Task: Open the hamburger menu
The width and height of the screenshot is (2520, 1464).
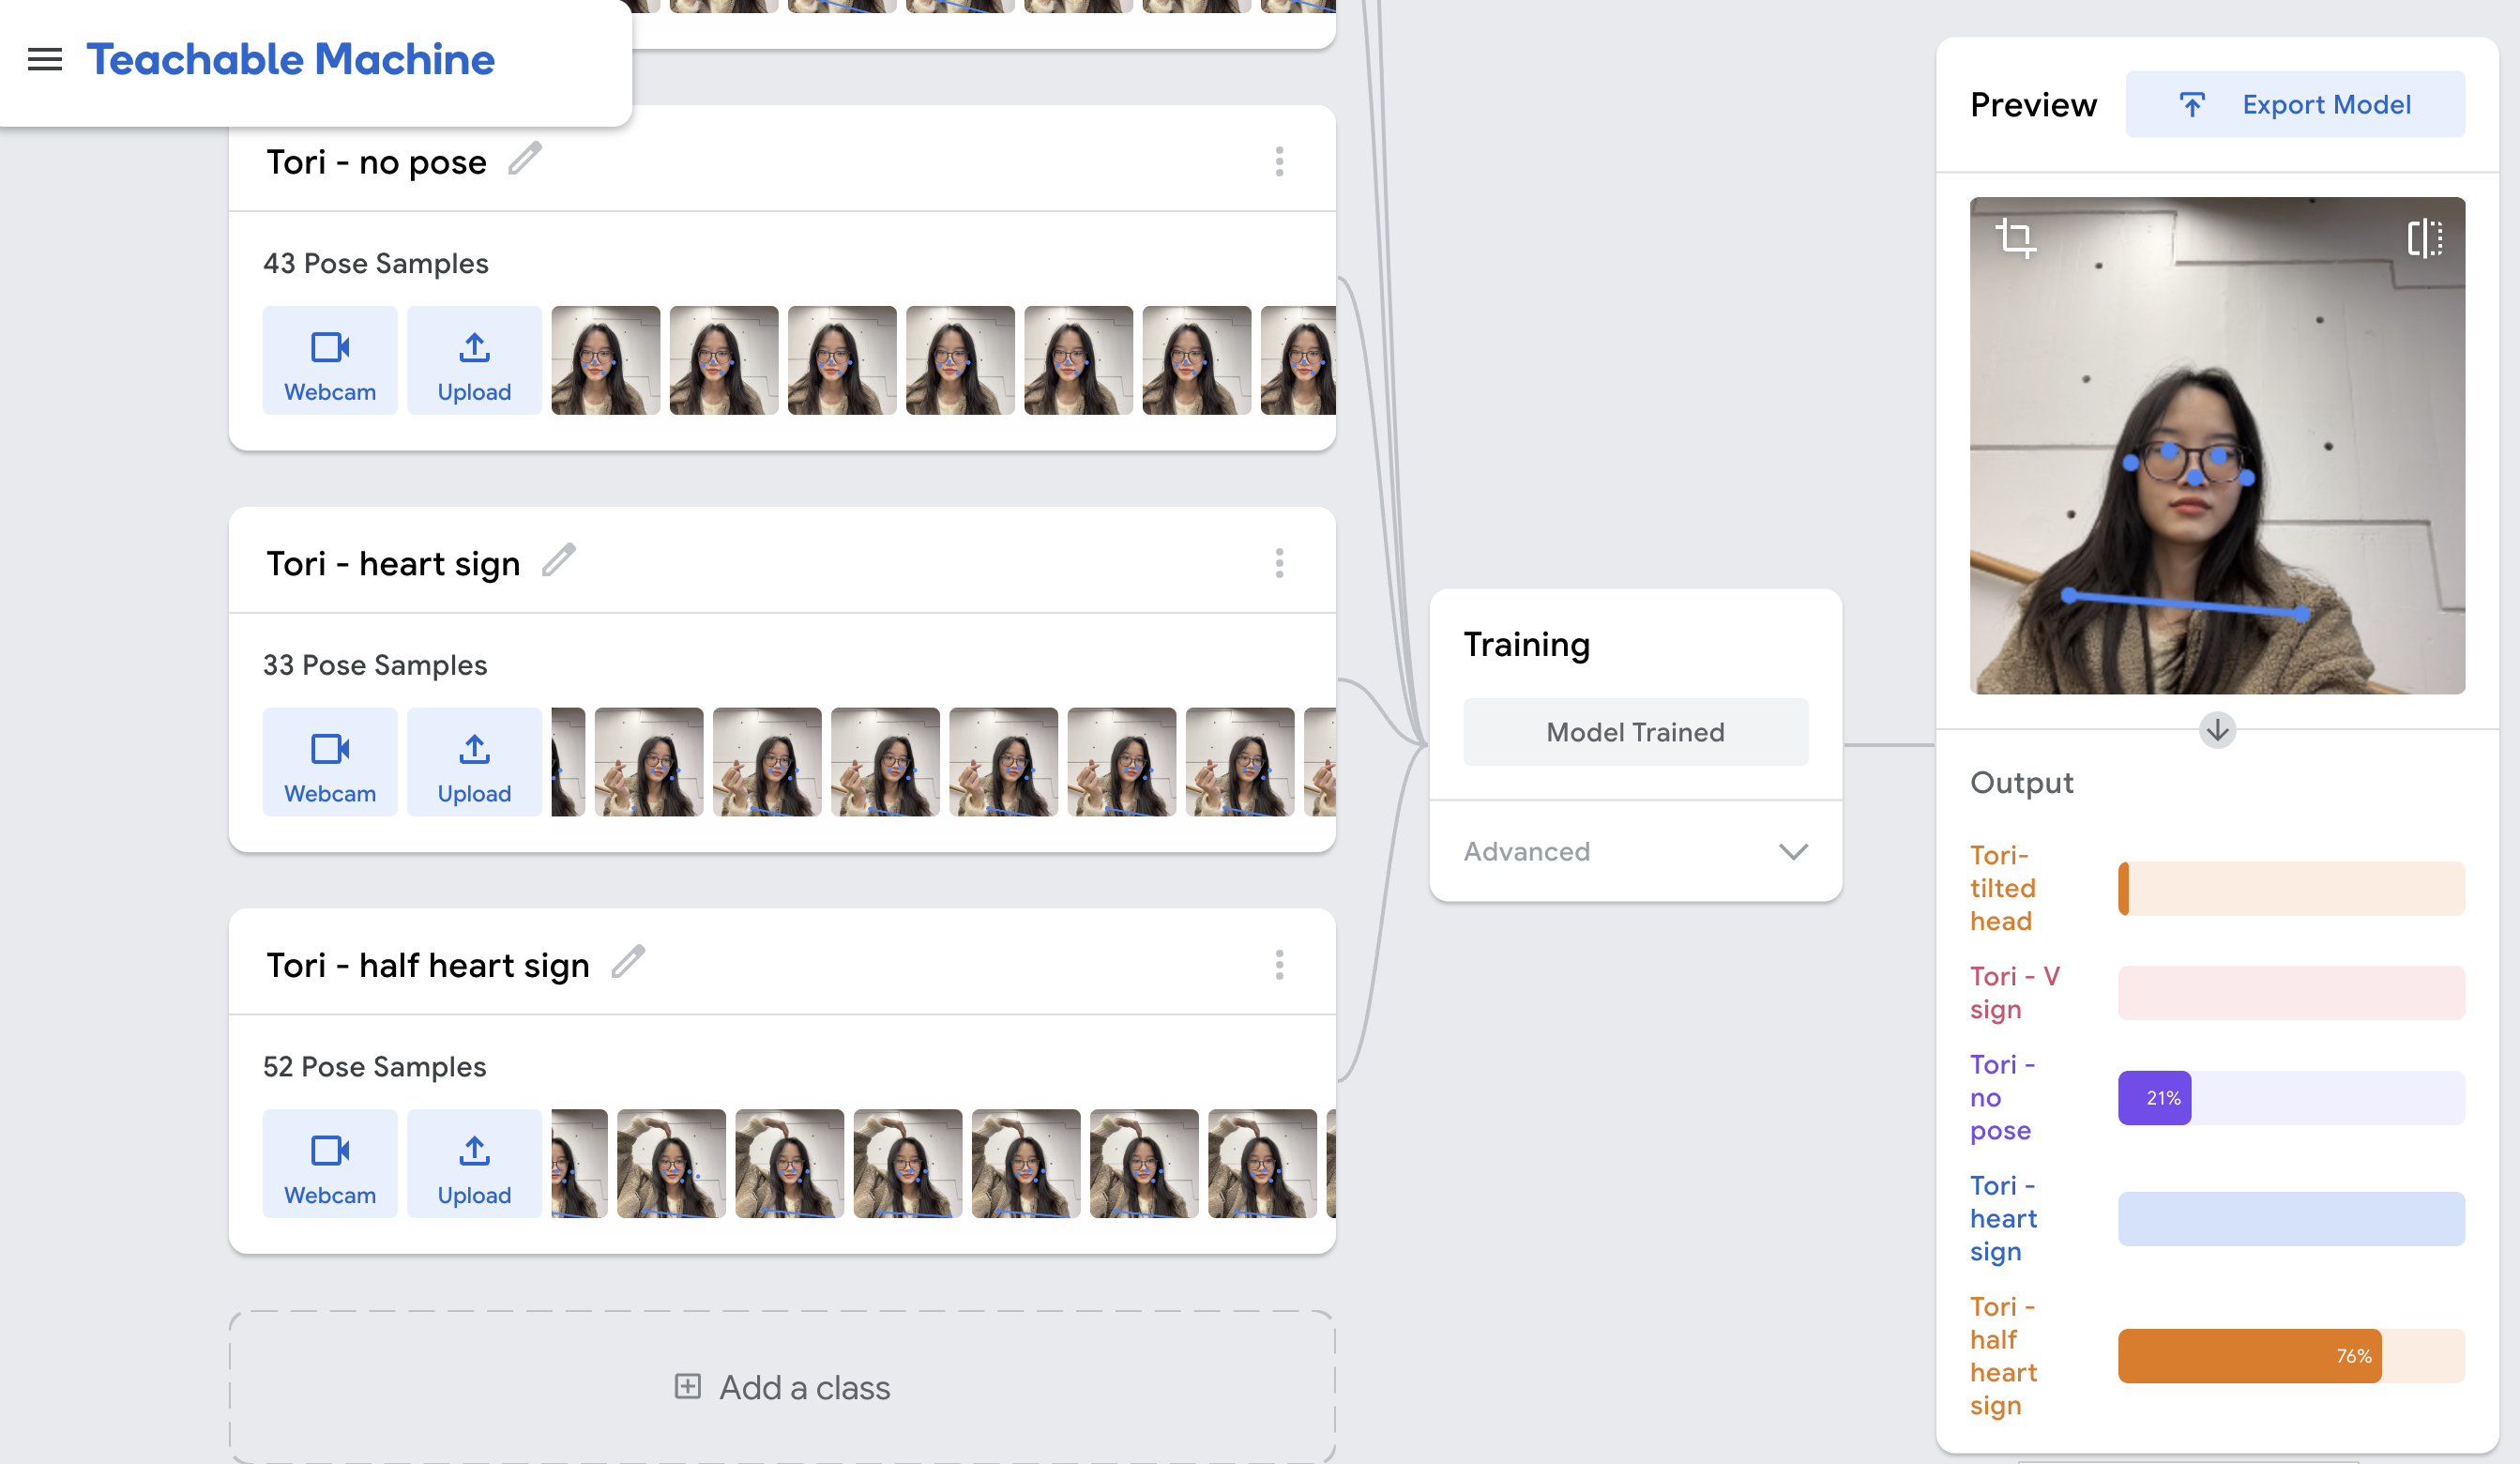Action: [x=44, y=59]
